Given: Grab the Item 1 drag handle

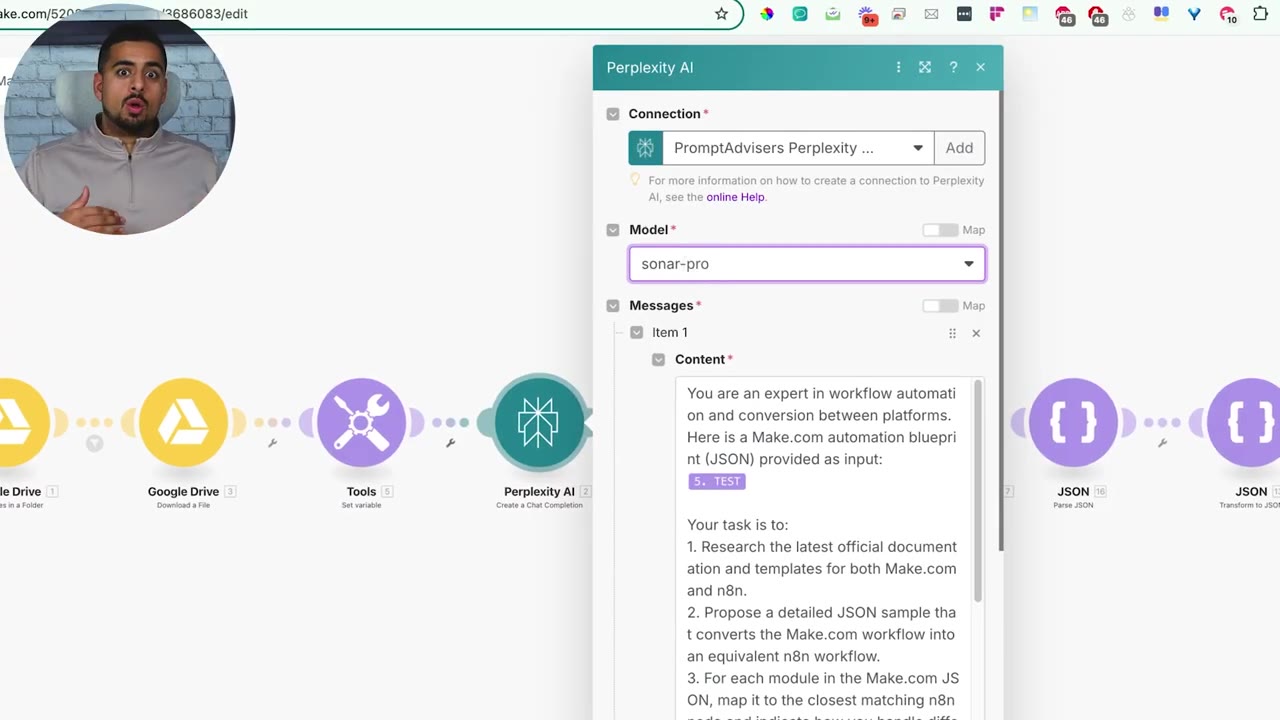Looking at the screenshot, I should coord(952,333).
